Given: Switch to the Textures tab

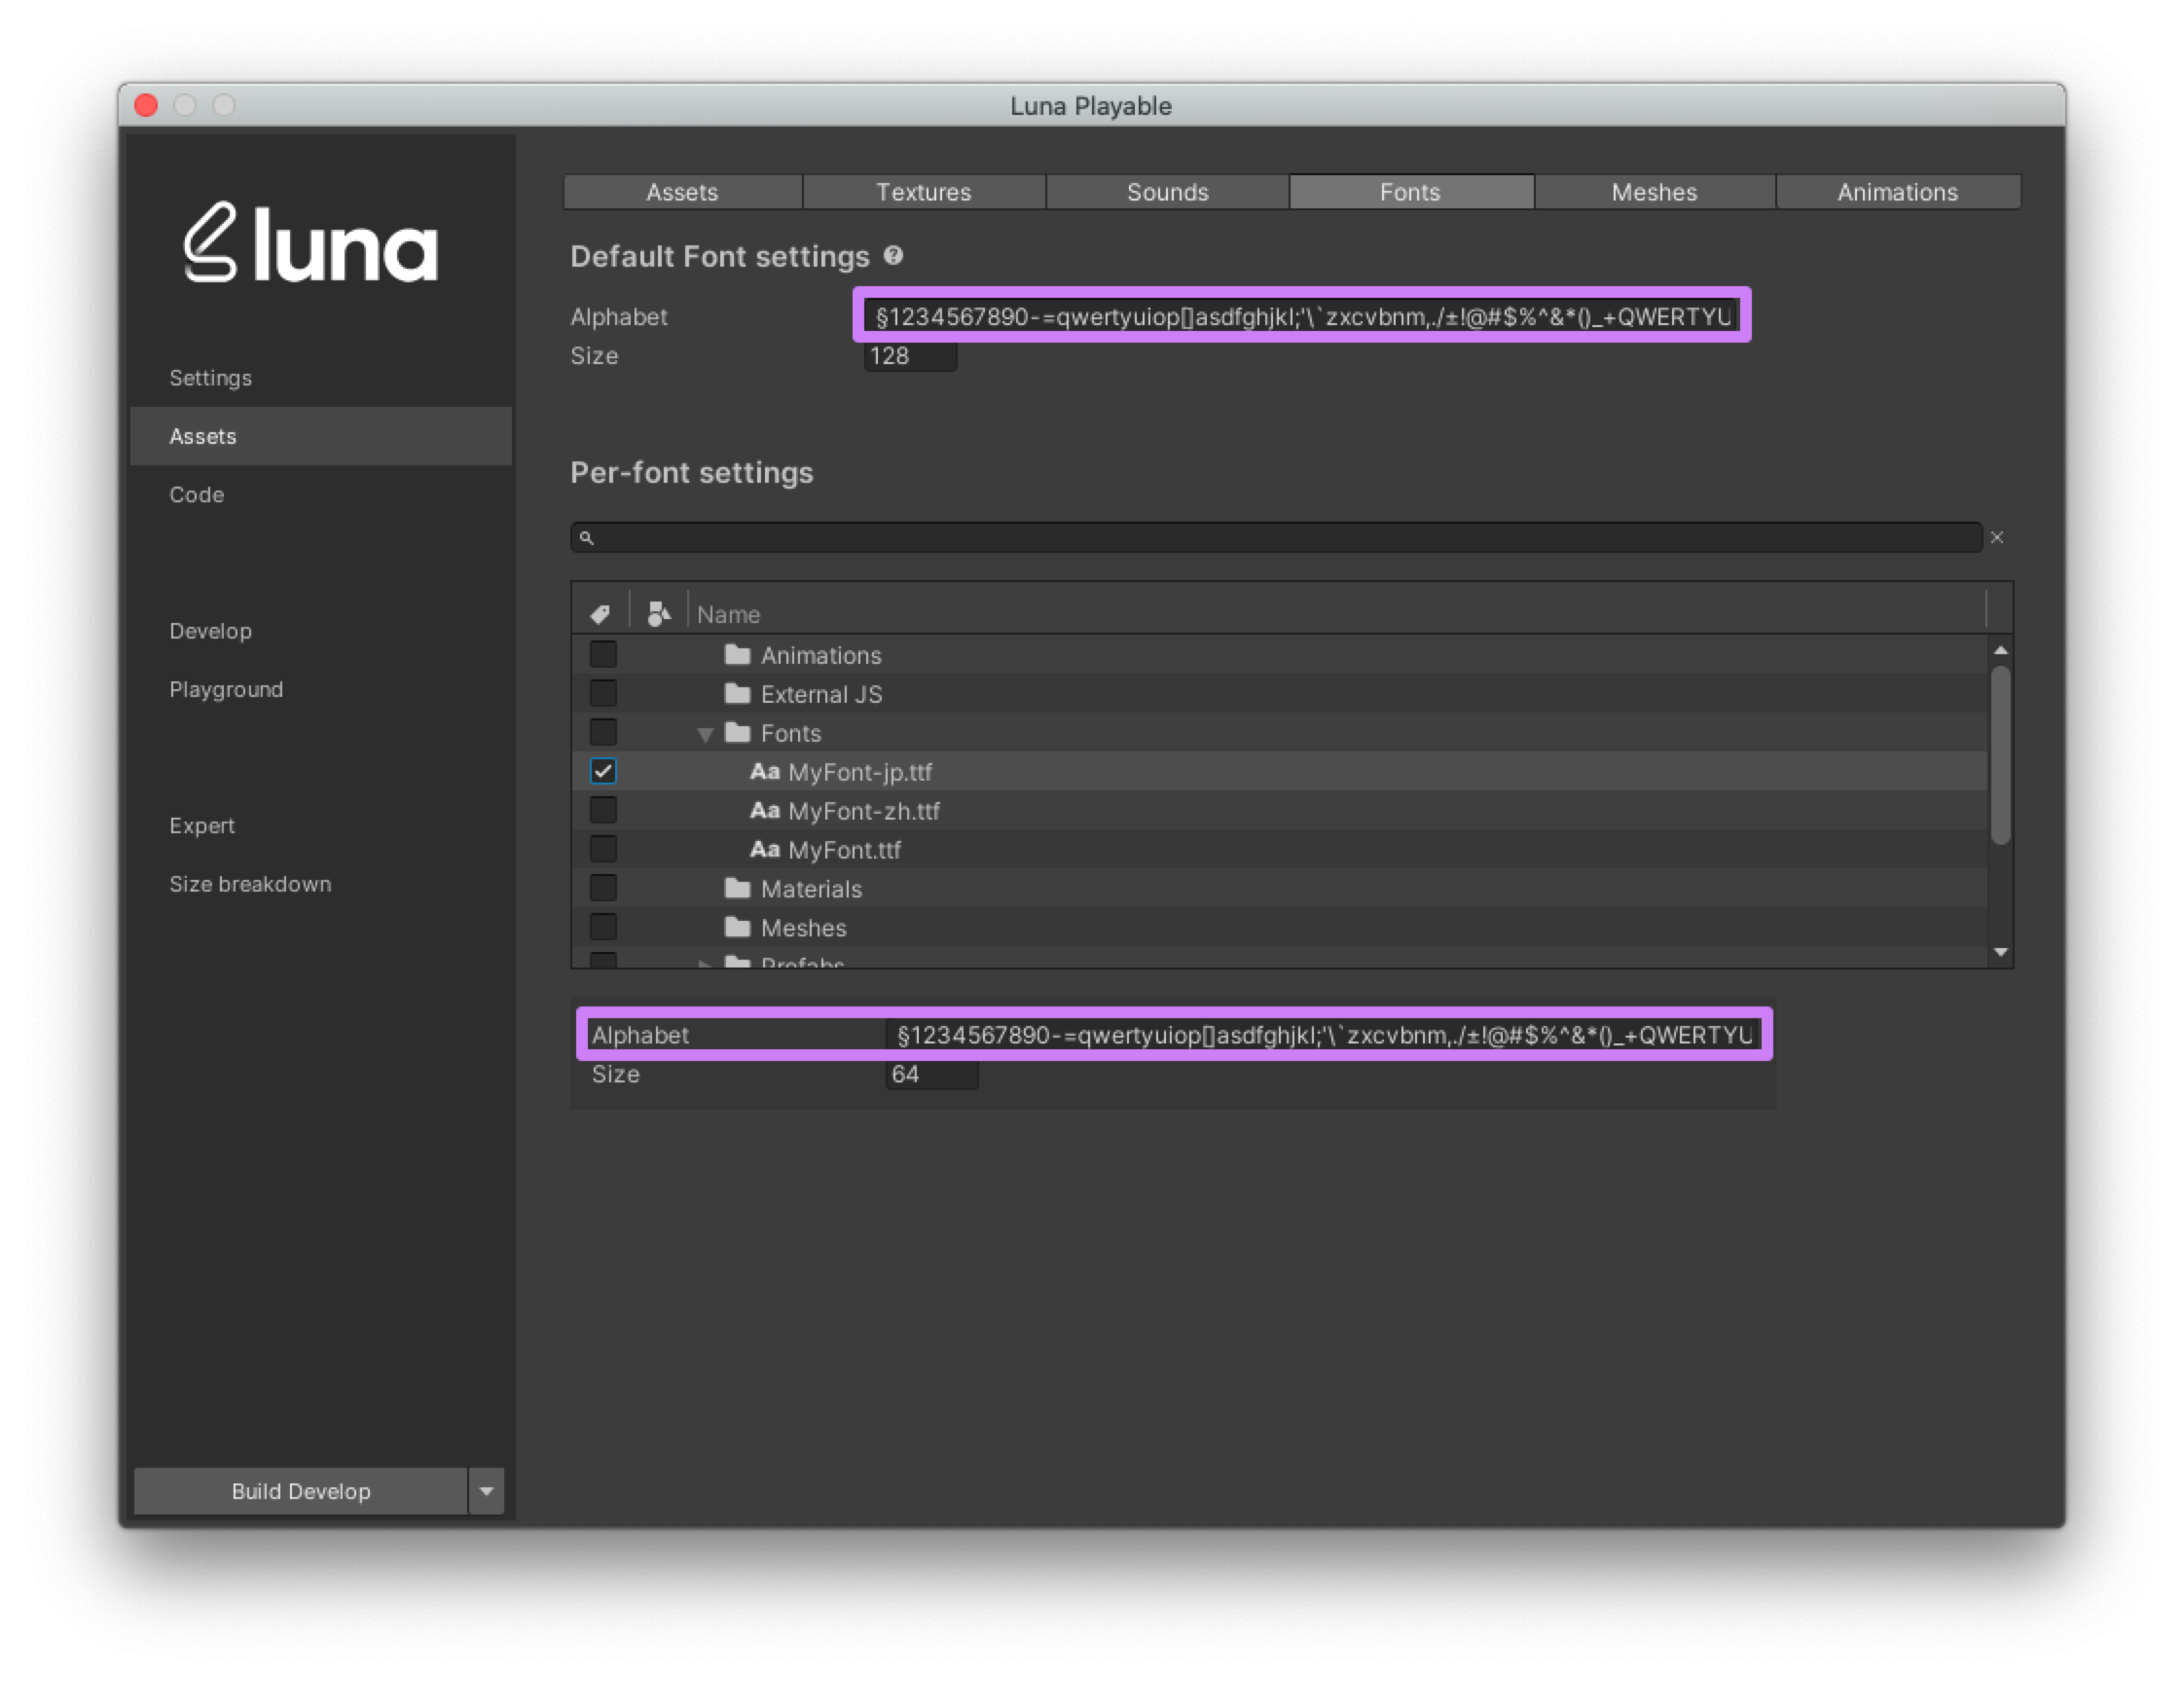Looking at the screenshot, I should [923, 192].
